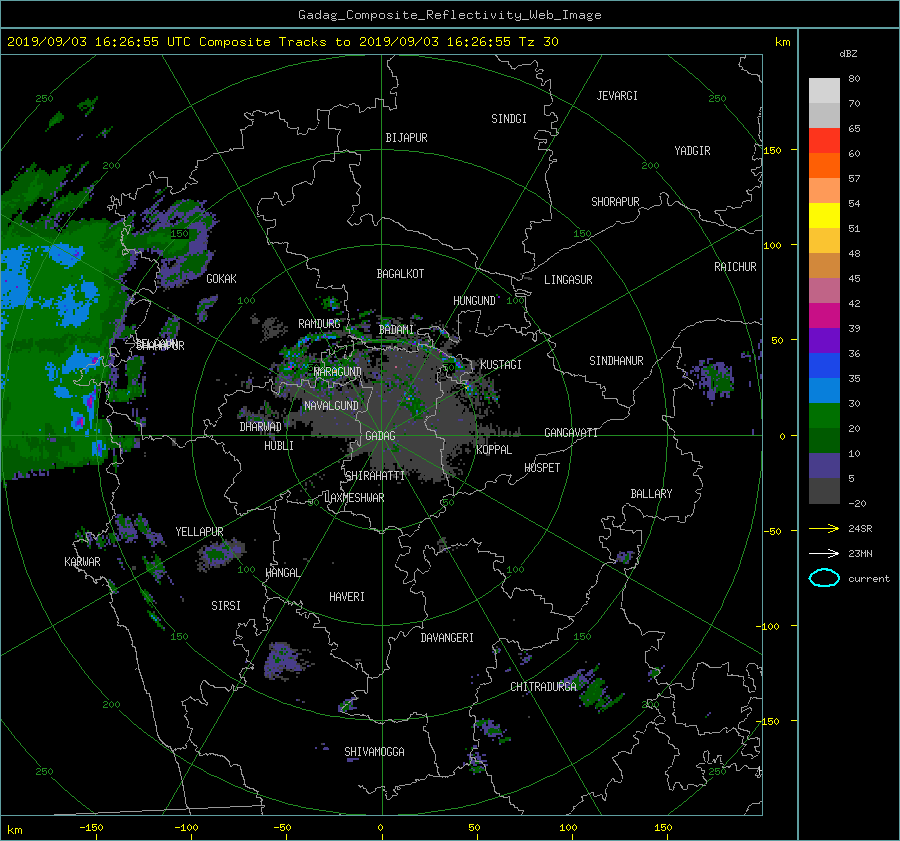The image size is (900, 841).
Task: Click the SINDGI city label
Action: pyautogui.click(x=509, y=119)
